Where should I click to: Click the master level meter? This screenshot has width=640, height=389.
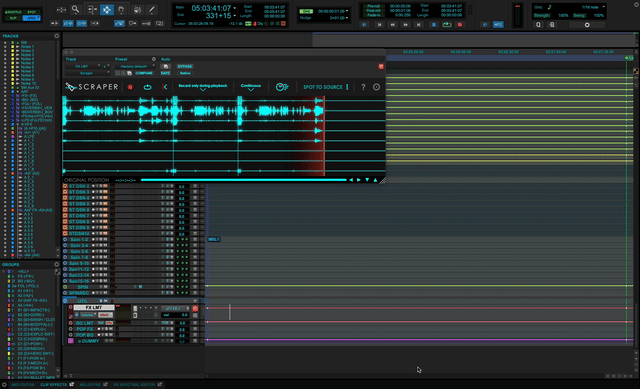[518, 16]
